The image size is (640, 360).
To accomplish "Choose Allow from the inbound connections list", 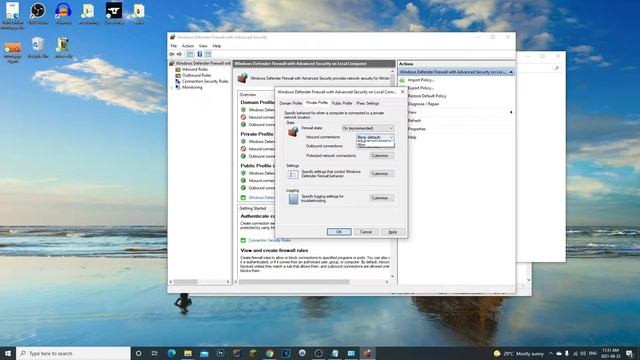I will [x=375, y=145].
